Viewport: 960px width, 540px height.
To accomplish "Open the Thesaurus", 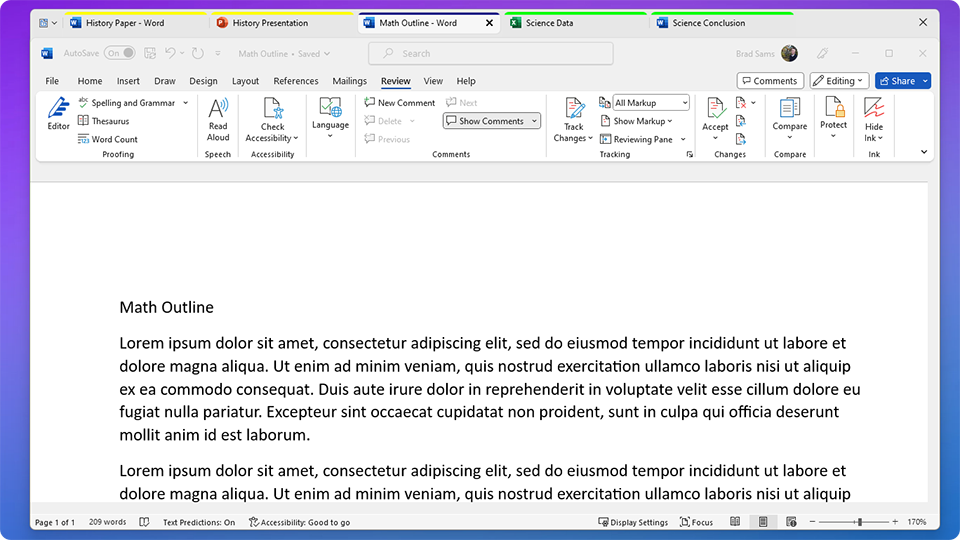I will tap(103, 121).
